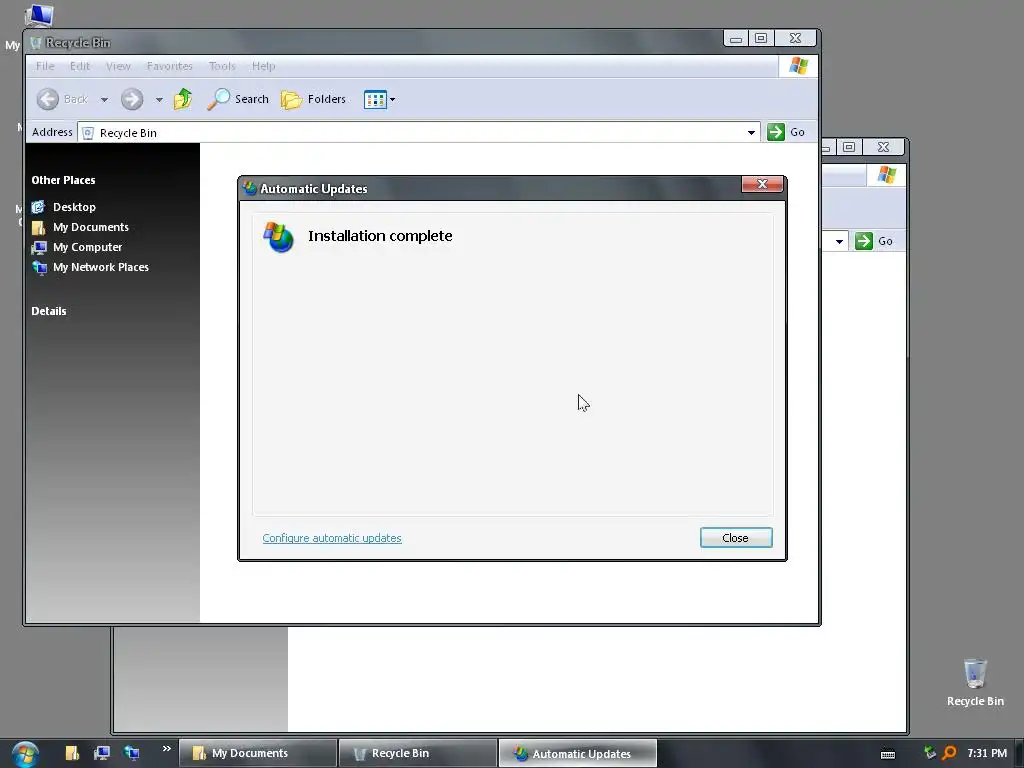Screen dimensions: 1024x768
Task: Expand the Details panel header
Action: pyautogui.click(x=49, y=311)
